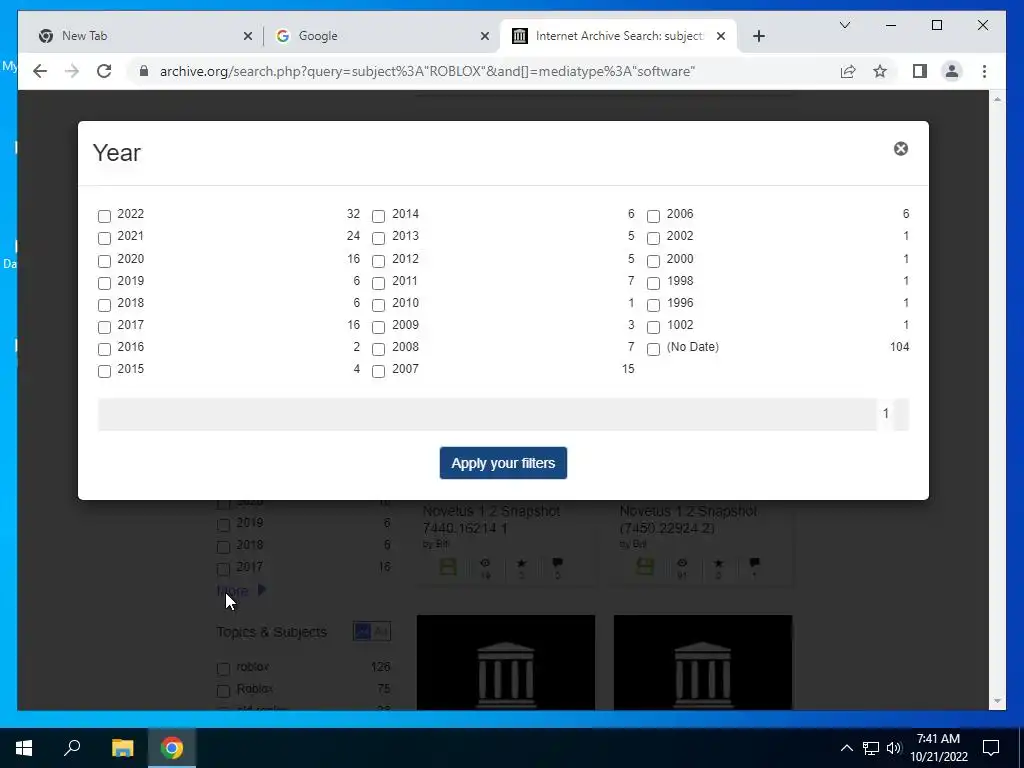The width and height of the screenshot is (1024, 768).
Task: Open Windows taskbar search
Action: [72, 748]
